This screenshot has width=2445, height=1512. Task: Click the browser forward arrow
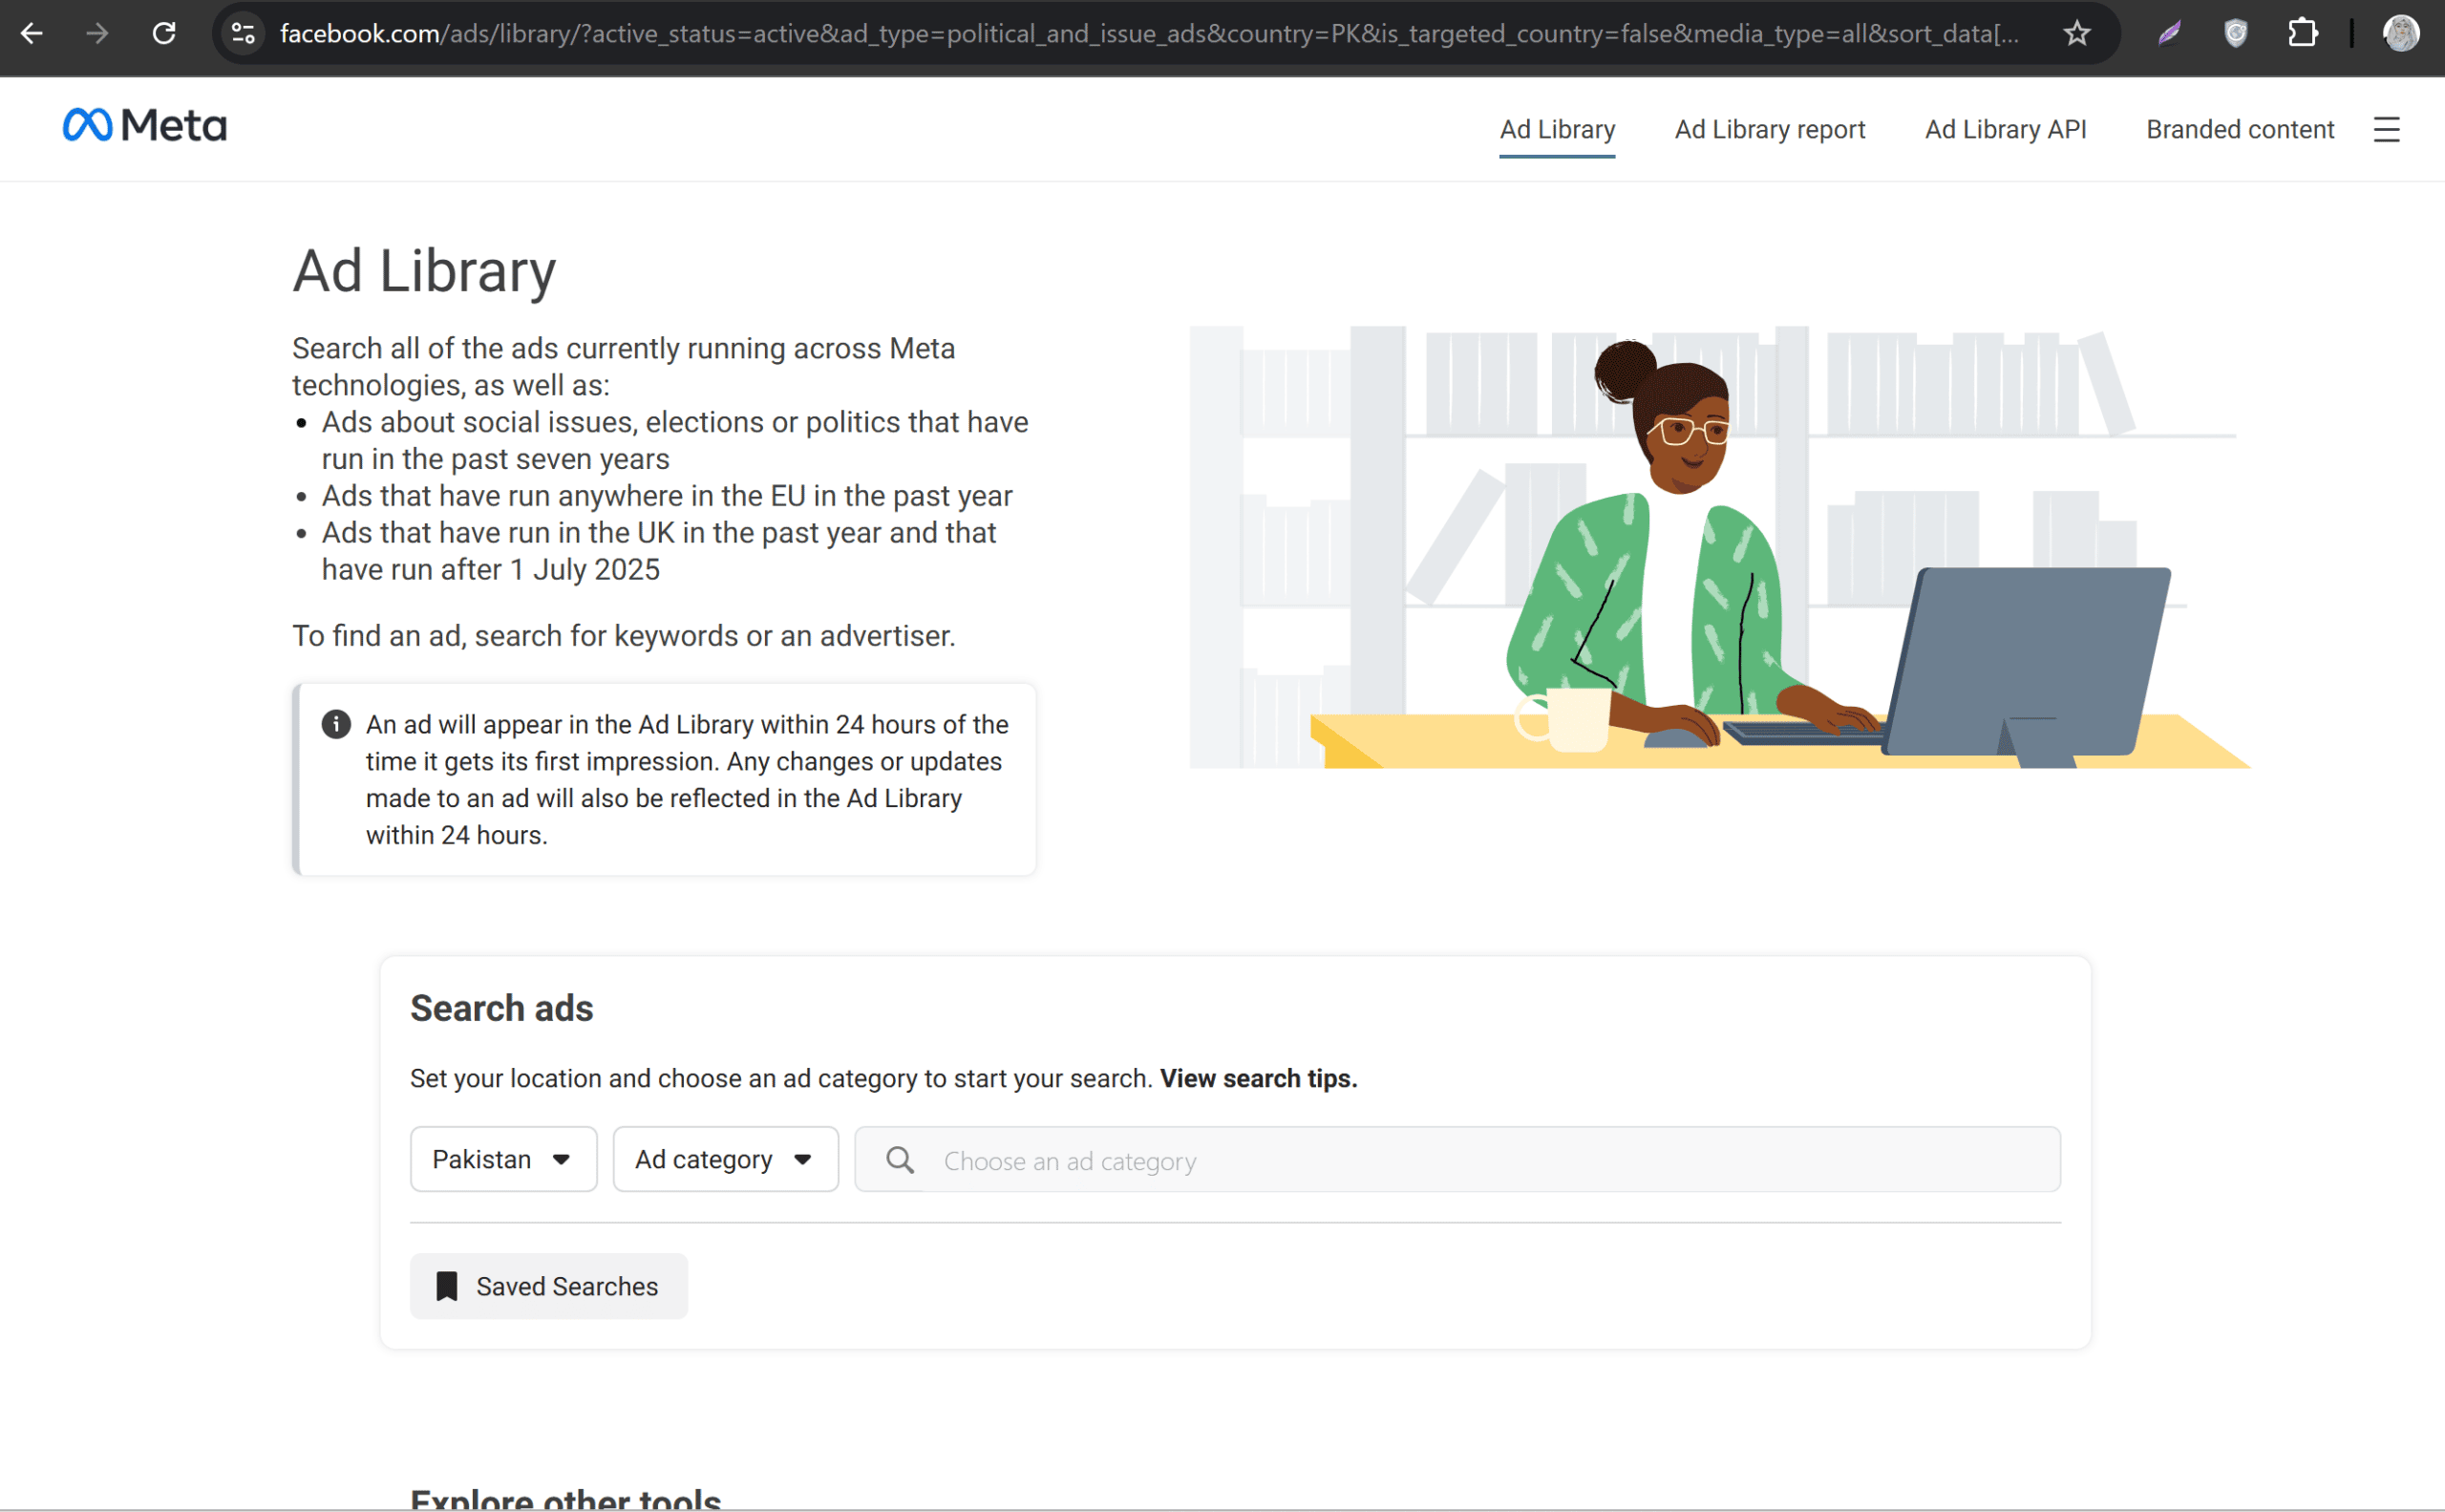tap(97, 33)
